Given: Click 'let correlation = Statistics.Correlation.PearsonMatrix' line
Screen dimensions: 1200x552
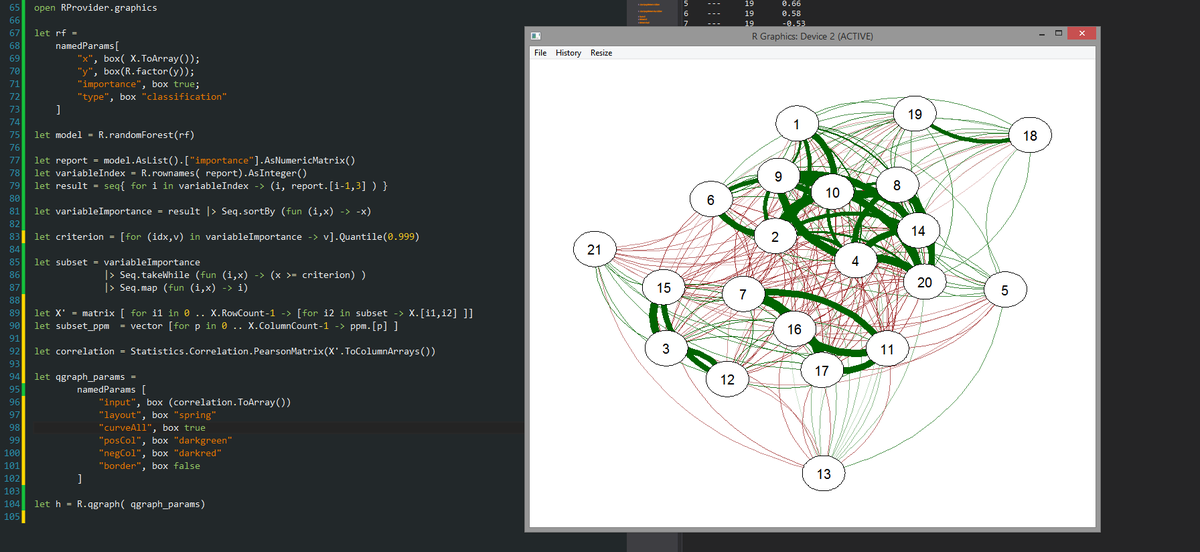Looking at the screenshot, I should [x=234, y=352].
